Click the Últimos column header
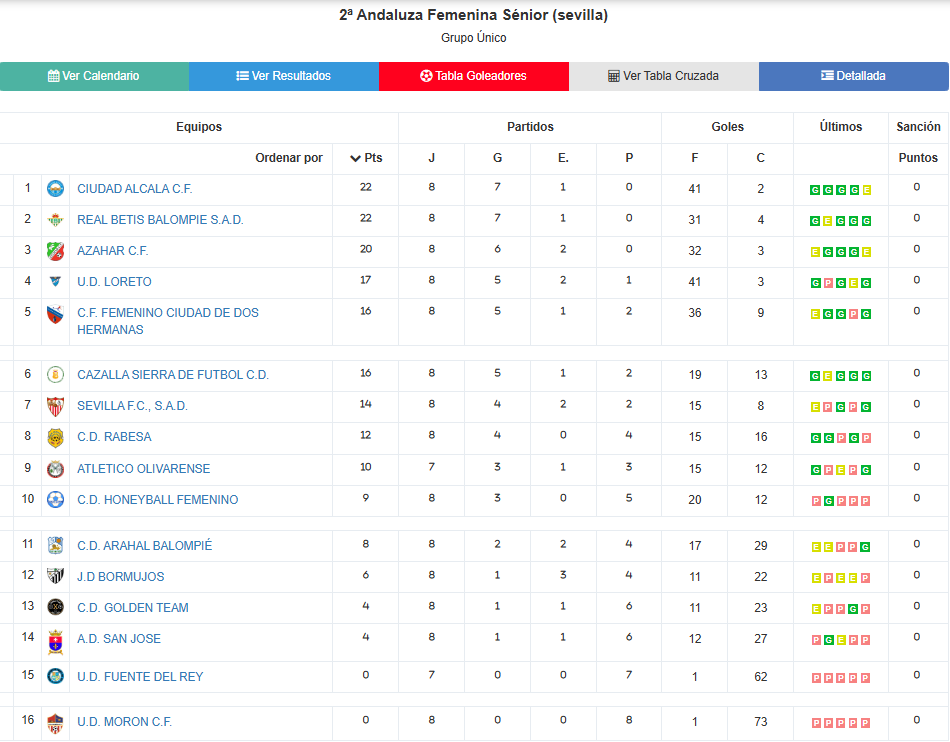The image size is (950, 742). click(x=841, y=127)
